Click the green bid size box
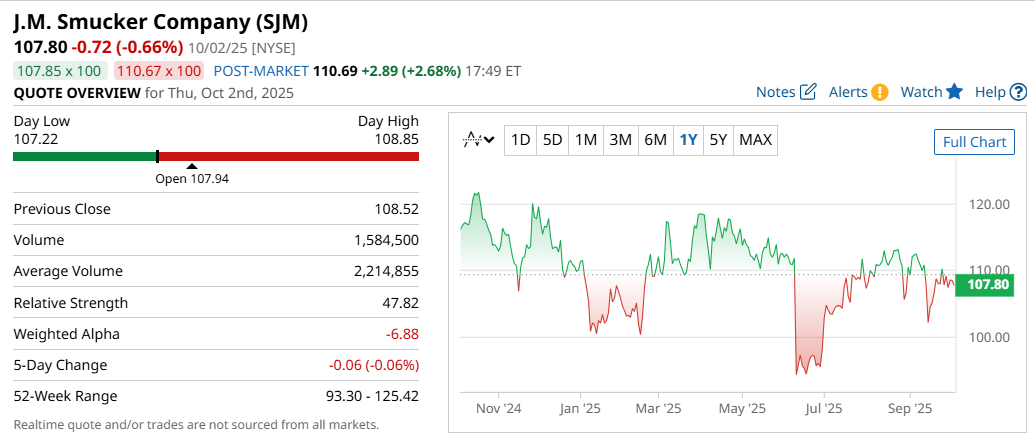 coord(60,71)
